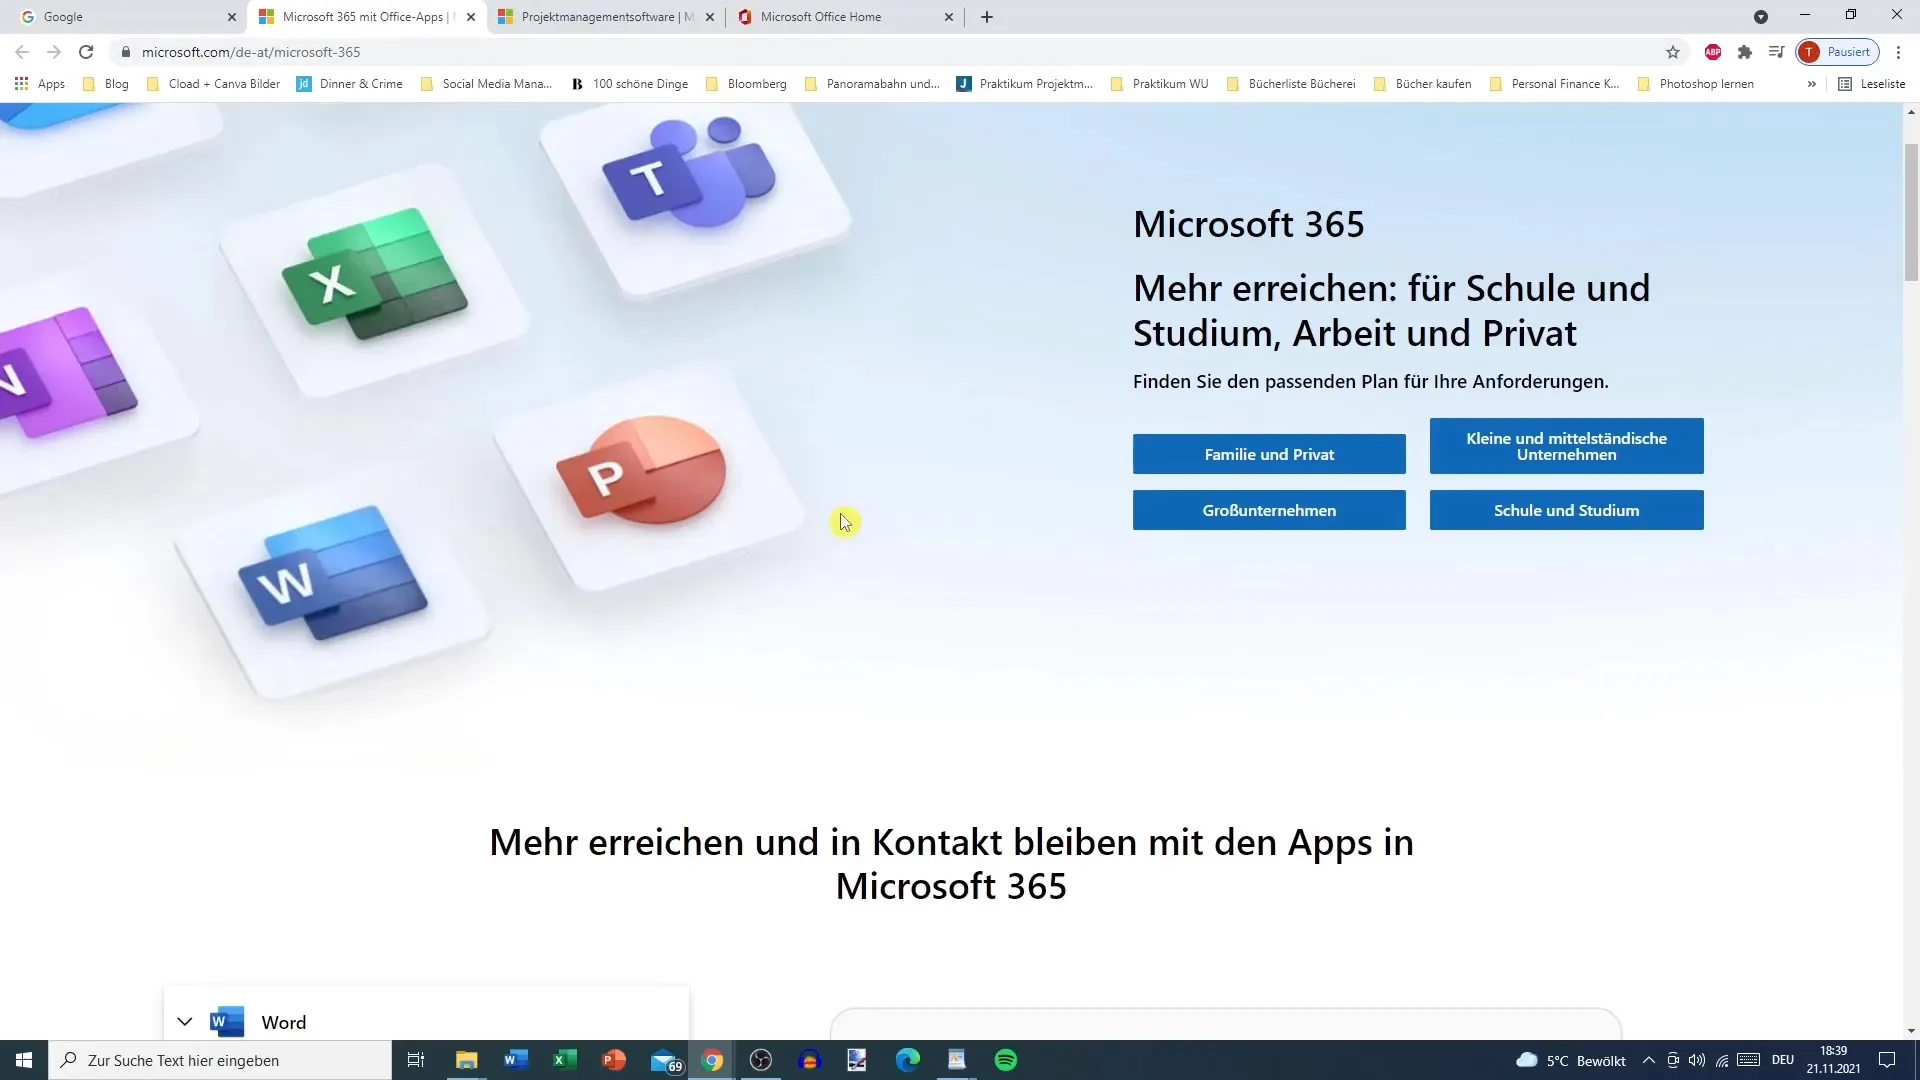This screenshot has height=1080, width=1920.
Task: Close the Google tab
Action: click(x=232, y=17)
